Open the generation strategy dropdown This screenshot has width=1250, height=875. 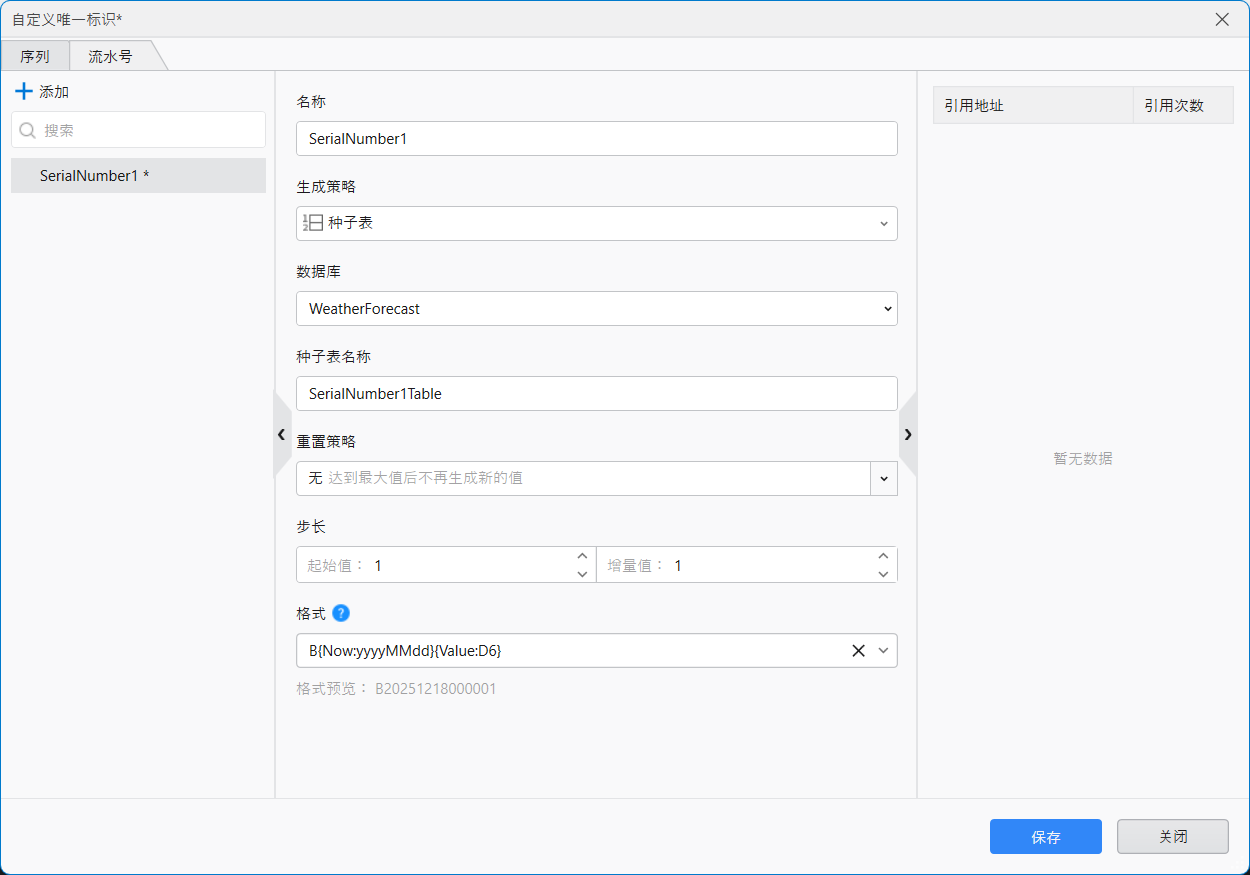883,224
